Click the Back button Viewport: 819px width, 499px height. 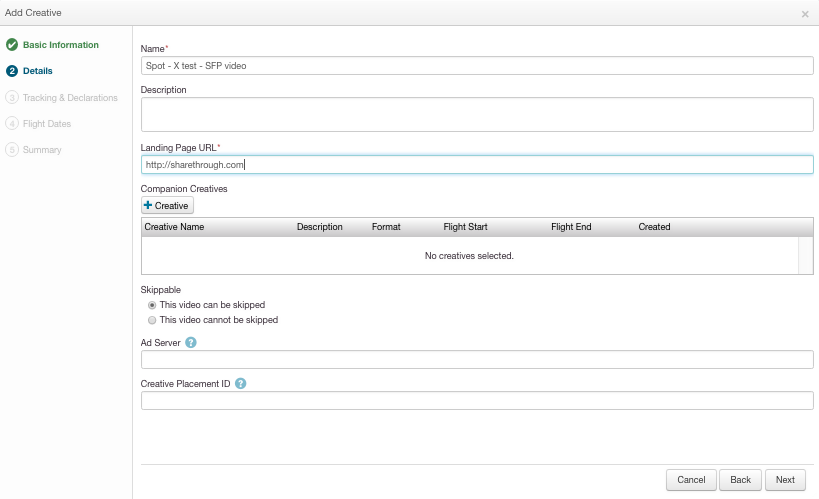(x=740, y=480)
